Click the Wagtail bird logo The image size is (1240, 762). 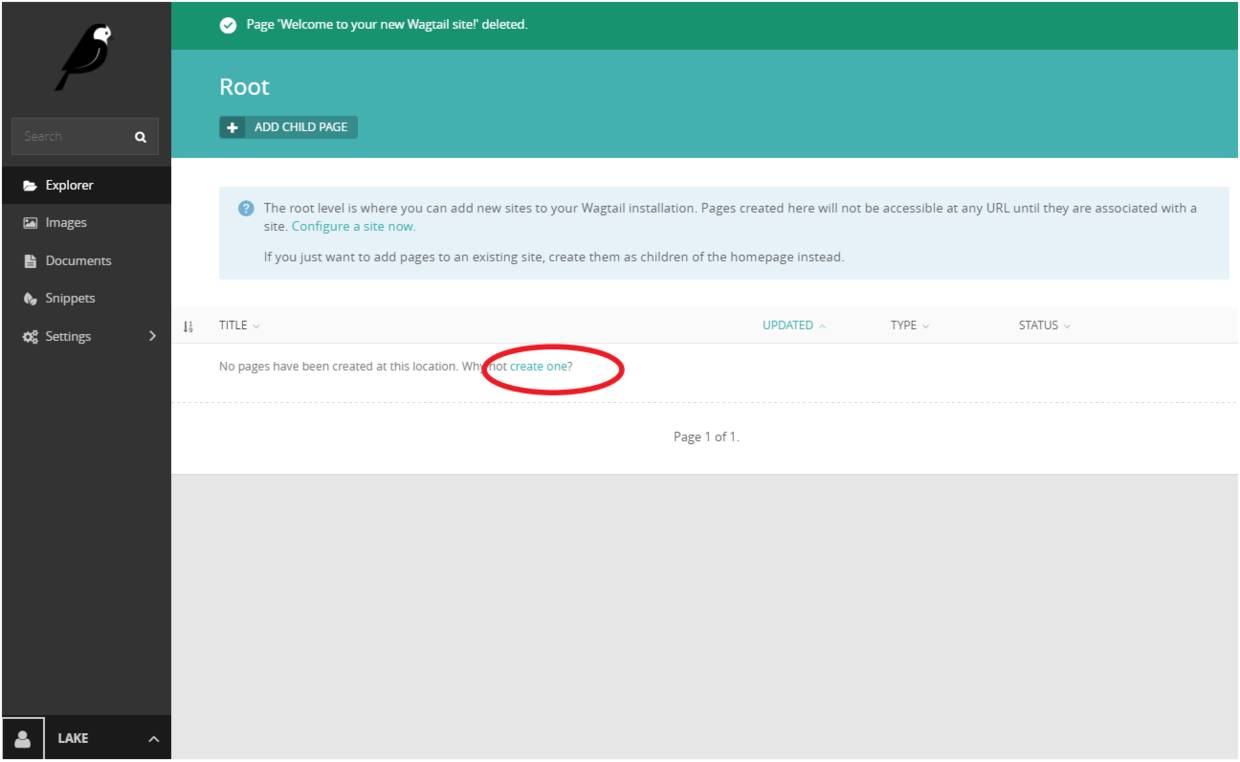click(x=84, y=57)
